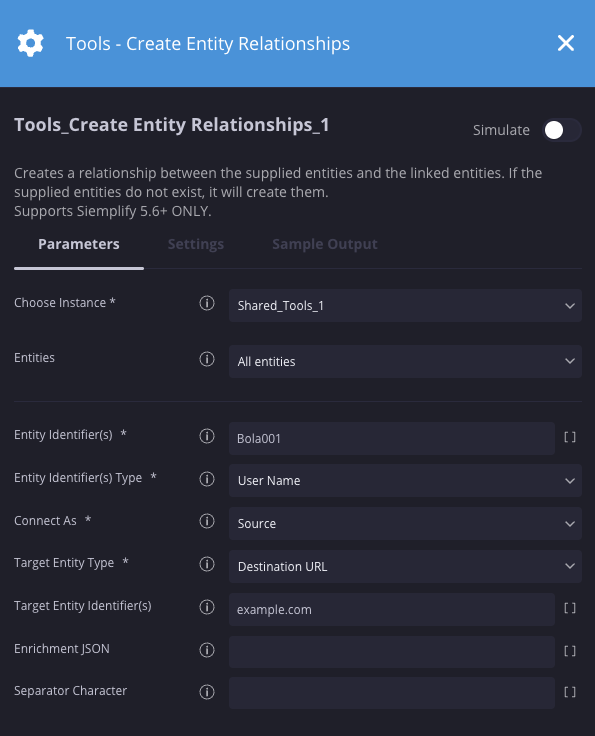Expand the All entities dropdown

(405, 361)
